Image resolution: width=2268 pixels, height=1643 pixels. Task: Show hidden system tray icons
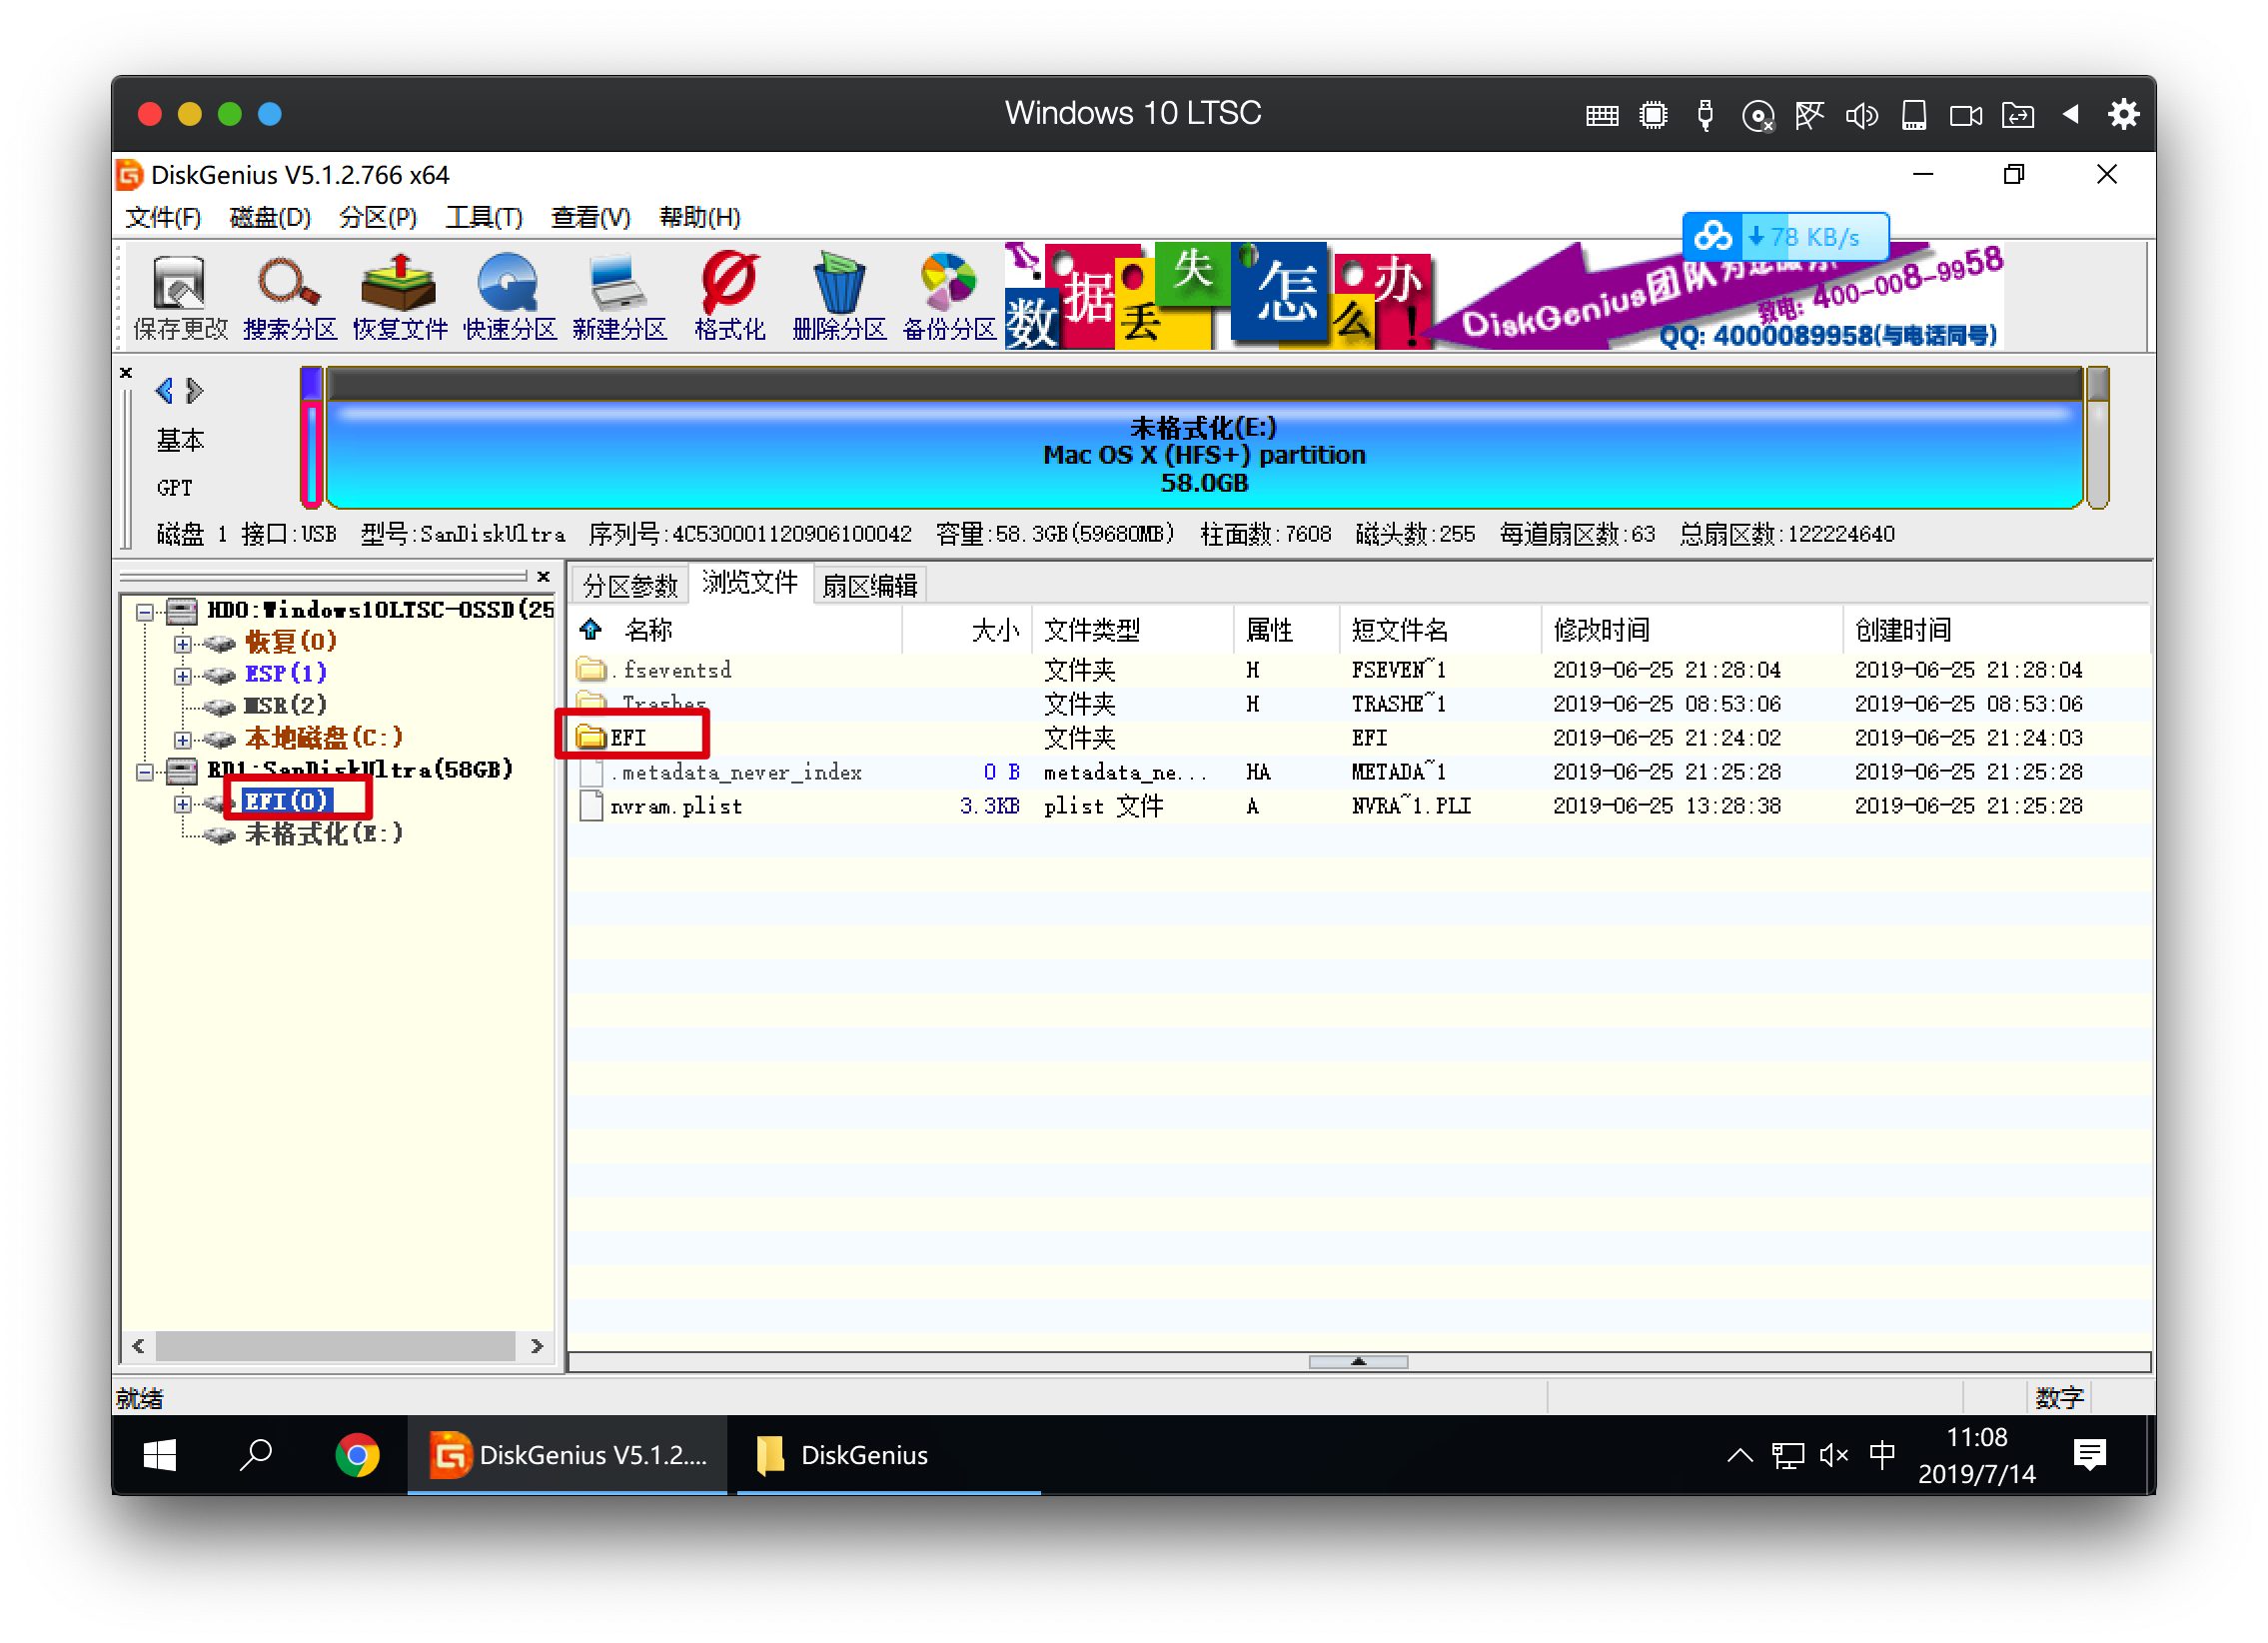(x=1739, y=1455)
